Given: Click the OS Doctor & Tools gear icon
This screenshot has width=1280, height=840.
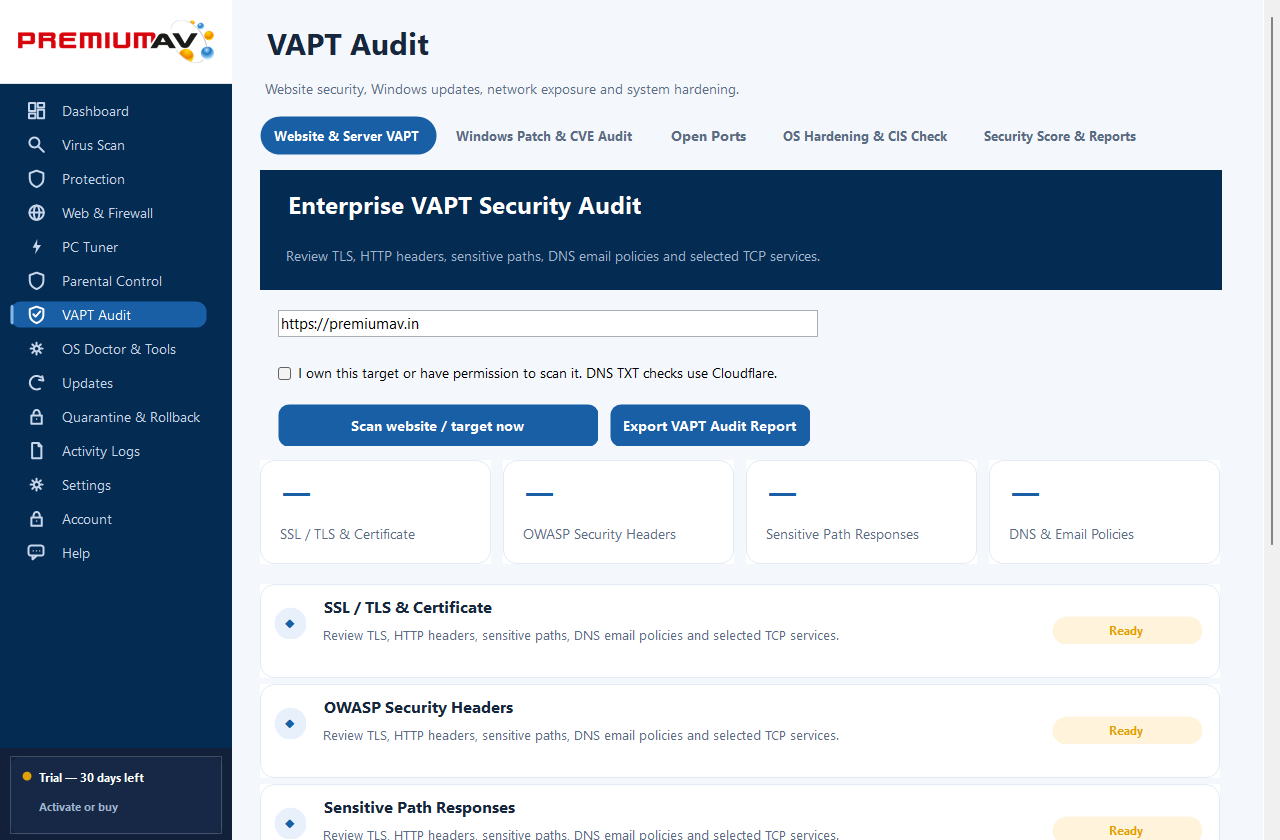Looking at the screenshot, I should pos(37,349).
